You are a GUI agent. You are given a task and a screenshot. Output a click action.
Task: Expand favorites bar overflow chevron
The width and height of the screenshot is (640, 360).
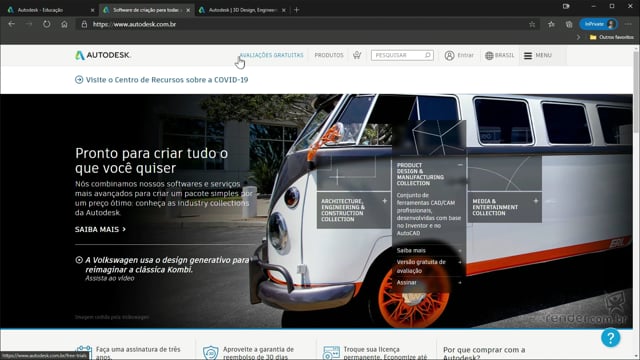pyautogui.click(x=578, y=37)
